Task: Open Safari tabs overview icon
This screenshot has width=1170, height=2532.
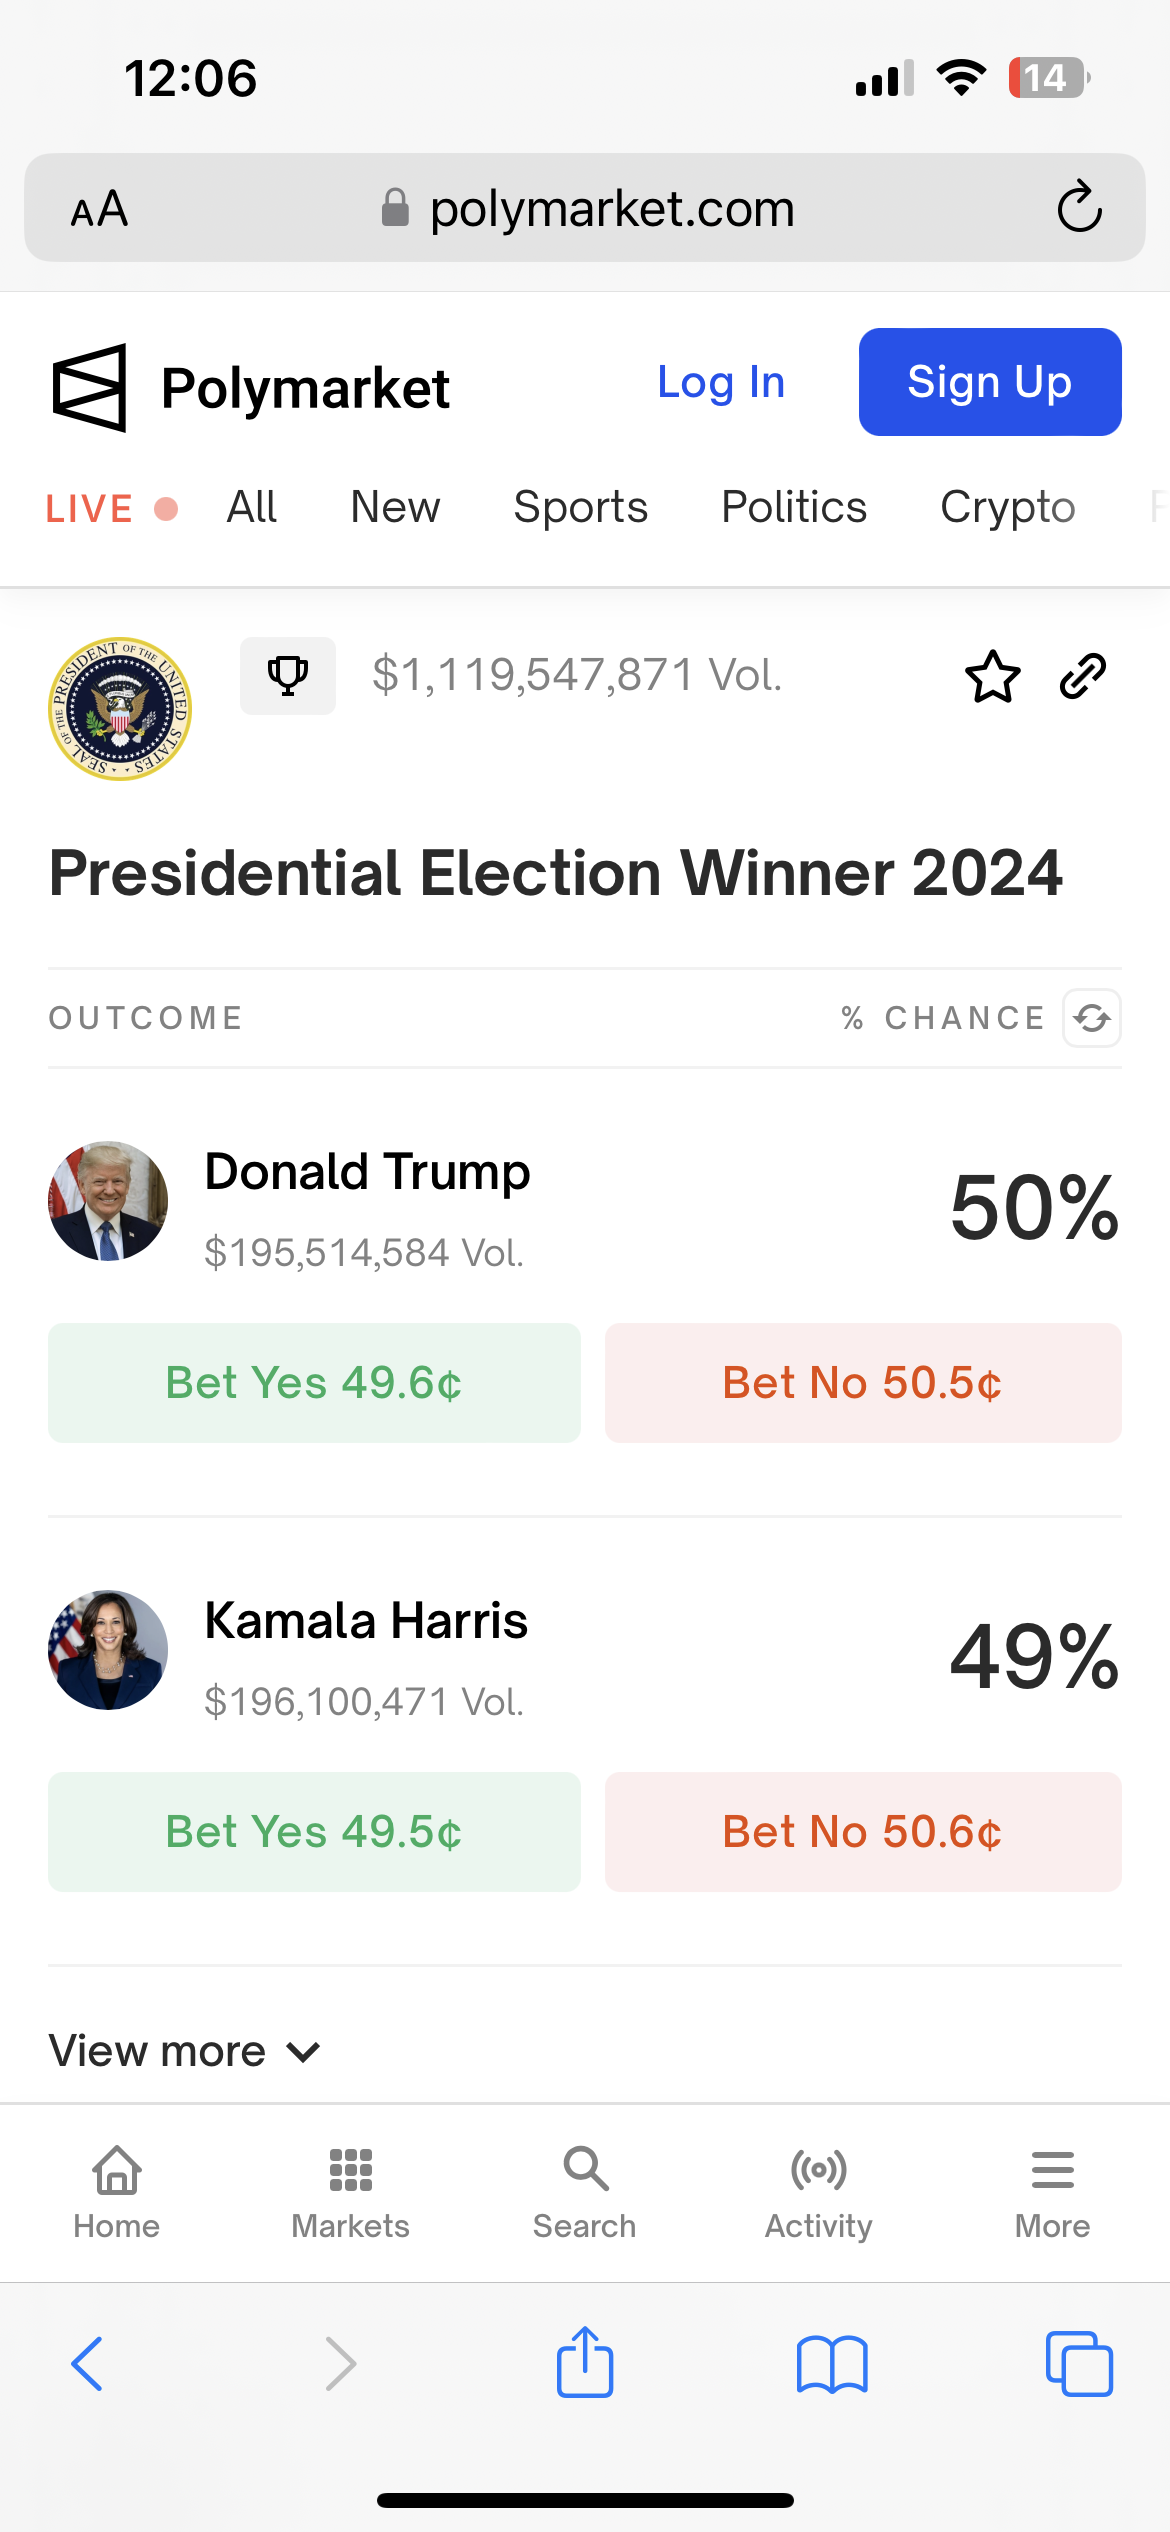Action: point(1079,2364)
